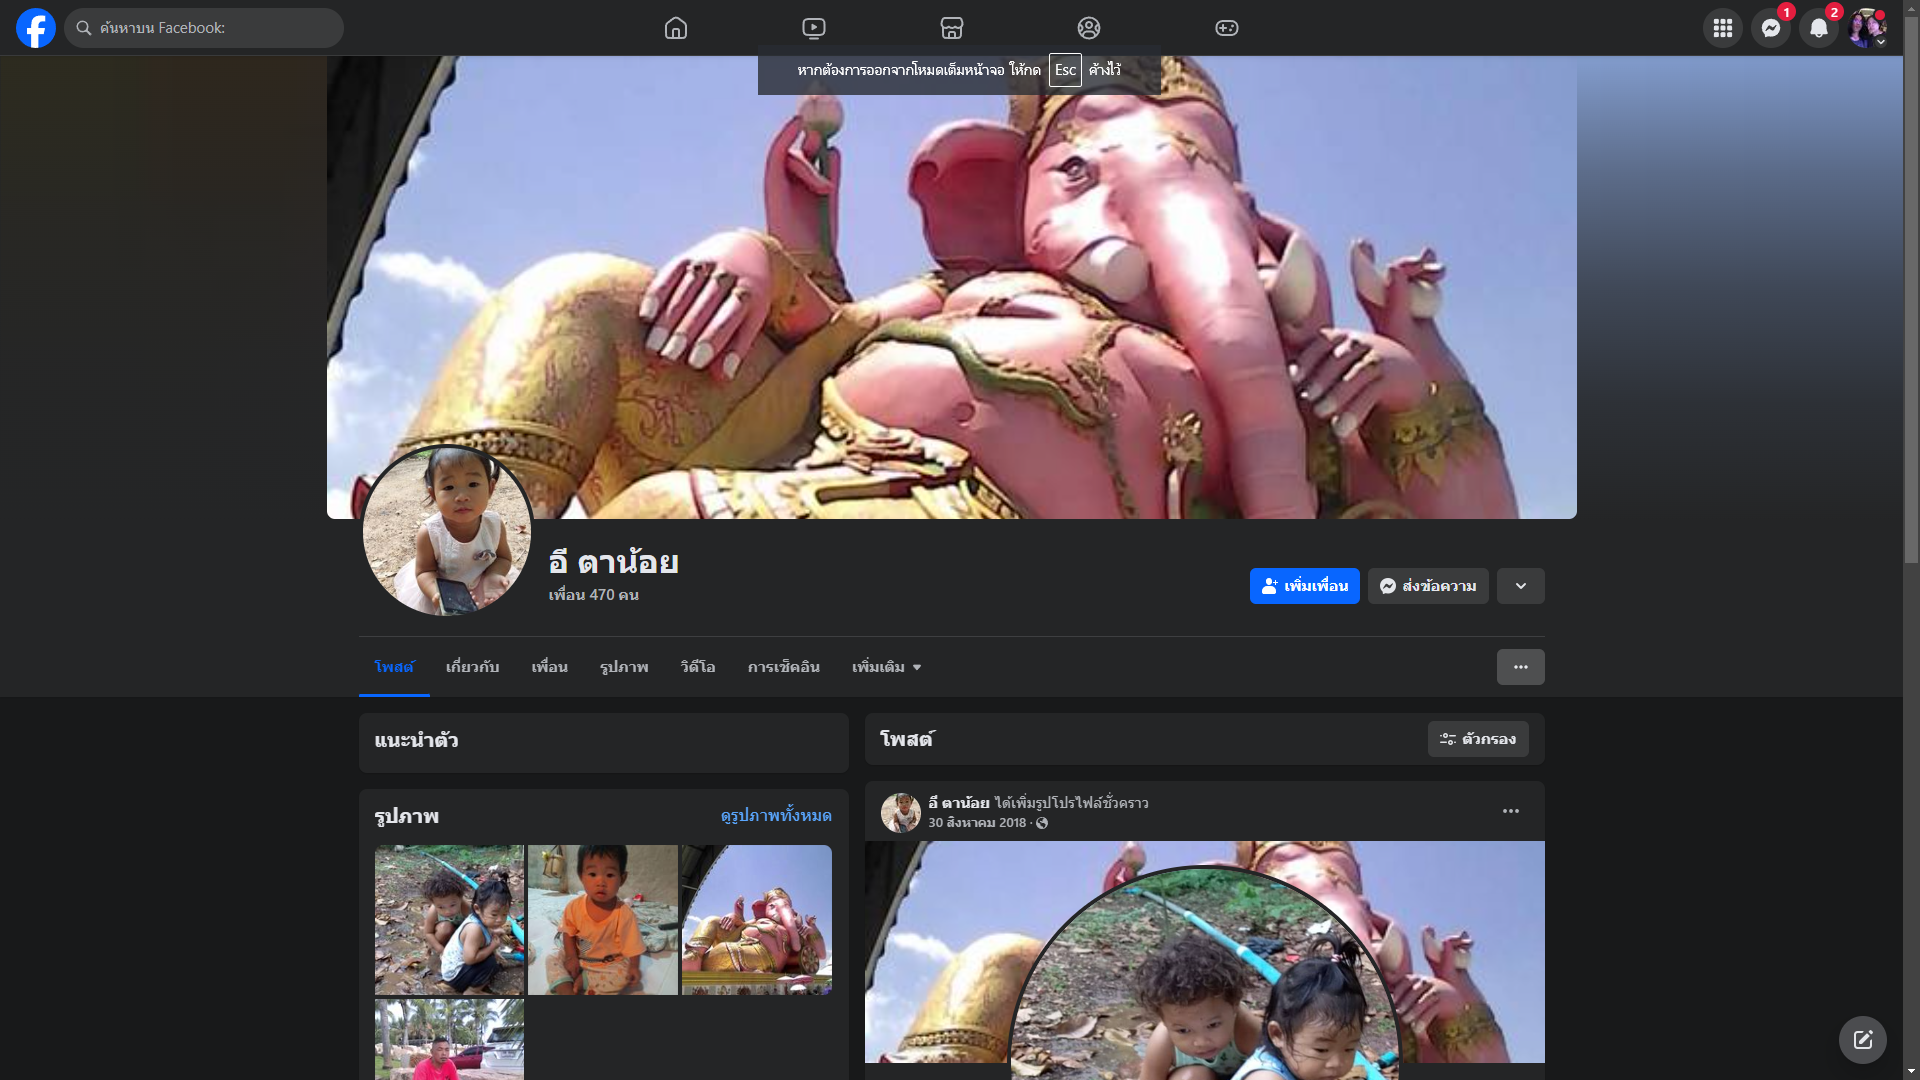
Task: Open the Home feed icon
Action: 676,28
